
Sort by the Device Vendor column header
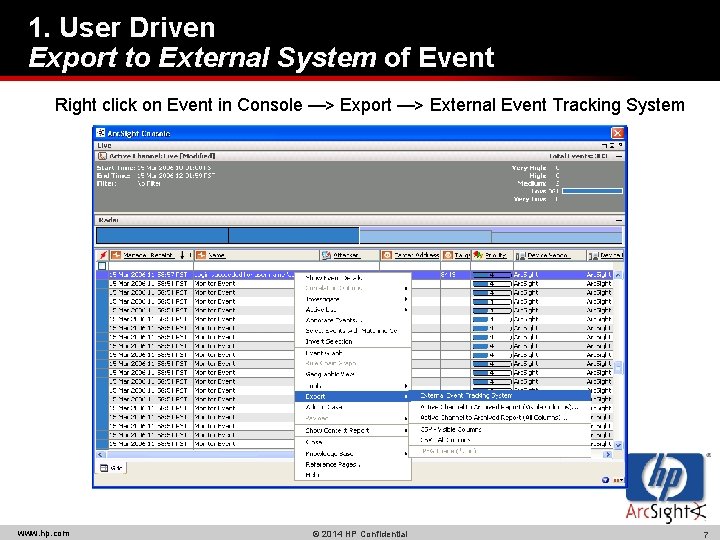pos(550,255)
